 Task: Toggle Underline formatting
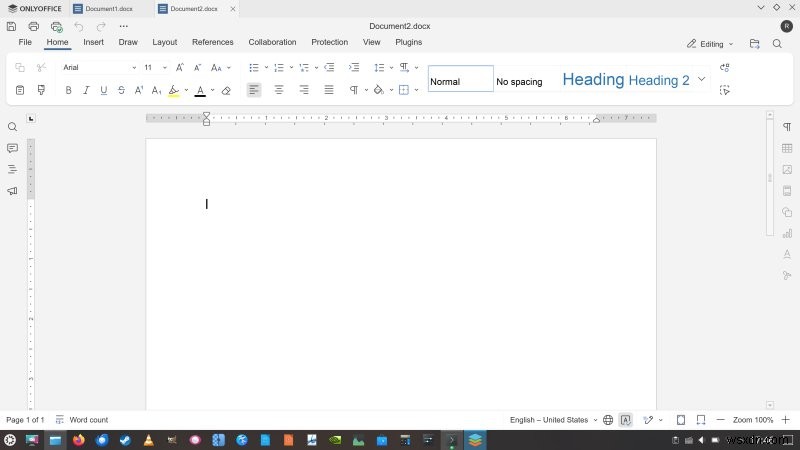point(104,90)
